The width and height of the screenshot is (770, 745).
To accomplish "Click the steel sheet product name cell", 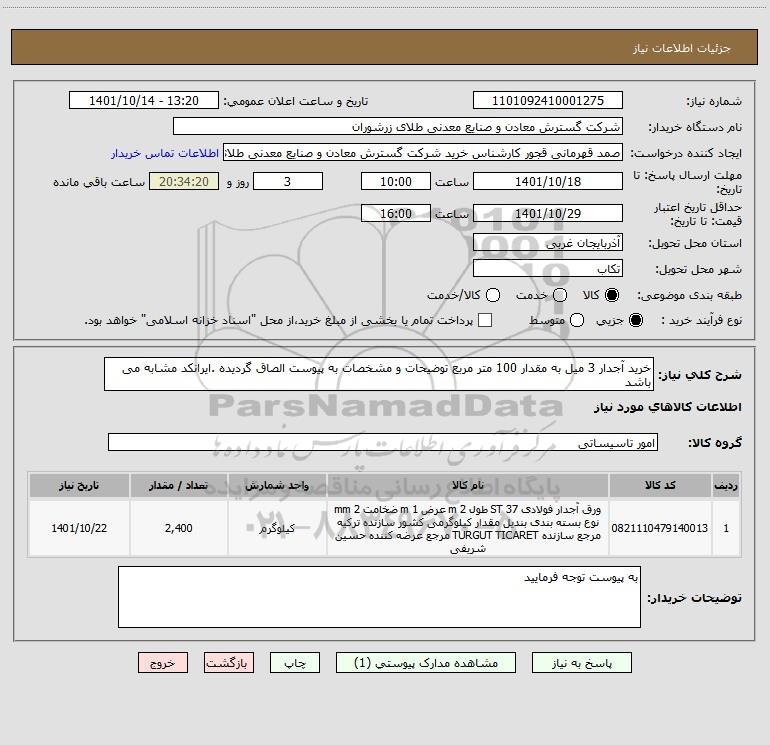I will [x=468, y=528].
